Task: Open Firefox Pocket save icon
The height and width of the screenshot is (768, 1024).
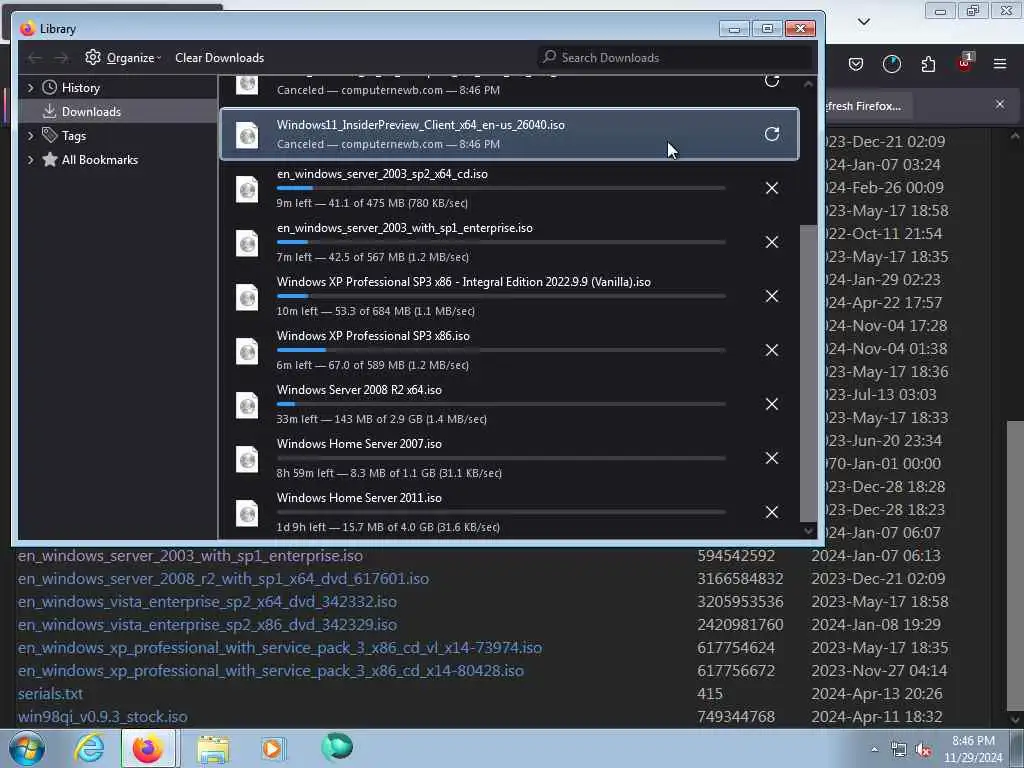Action: tap(856, 64)
